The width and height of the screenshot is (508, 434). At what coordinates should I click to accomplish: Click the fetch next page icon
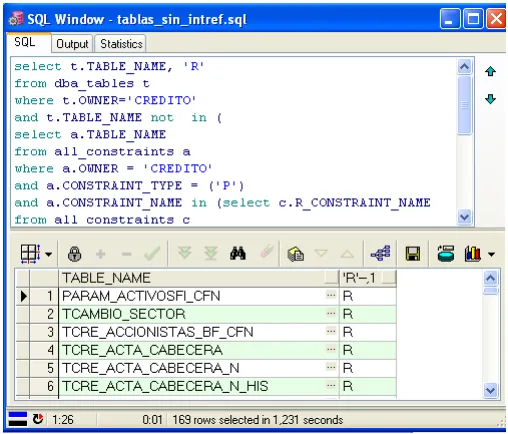point(184,253)
